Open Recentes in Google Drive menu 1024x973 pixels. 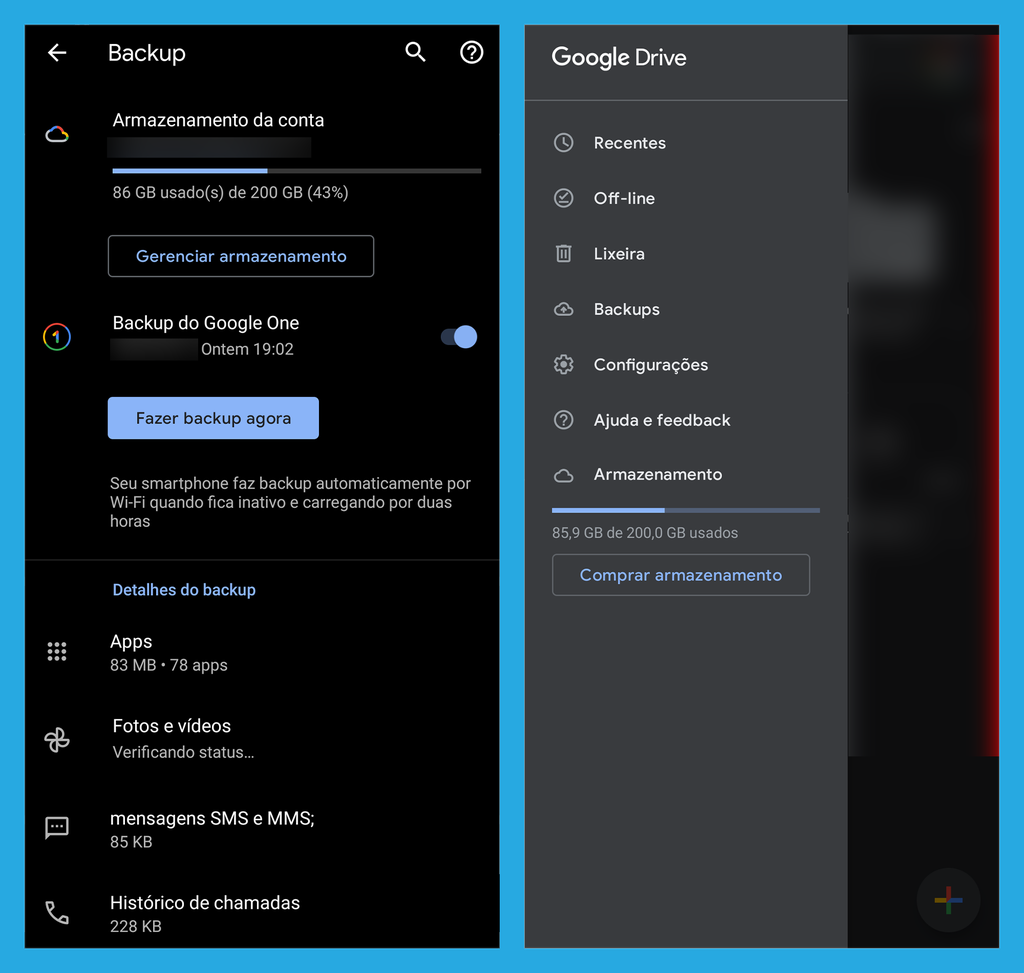(686, 142)
